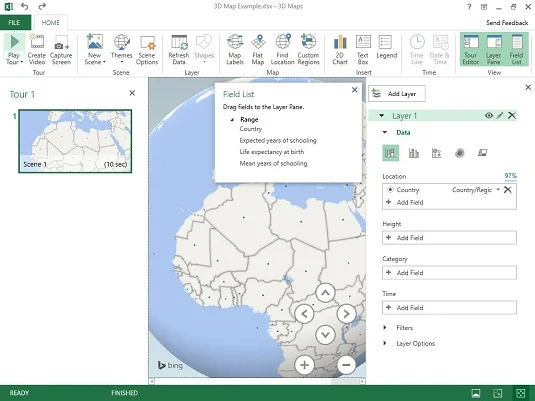Add Field under Location
This screenshot has width=535, height=401.
(449, 202)
